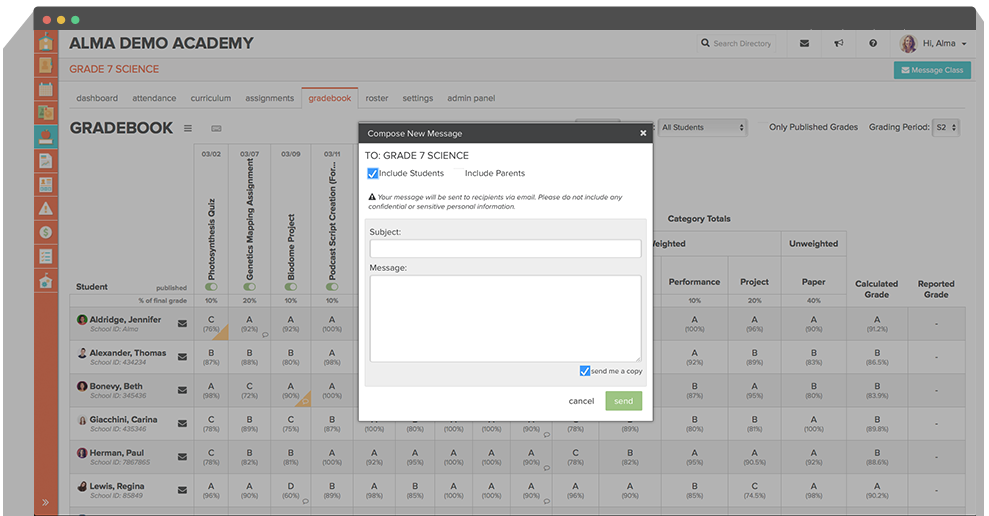Screen dimensions: 989x516
Task: Switch to the attendance tab
Action: point(154,98)
